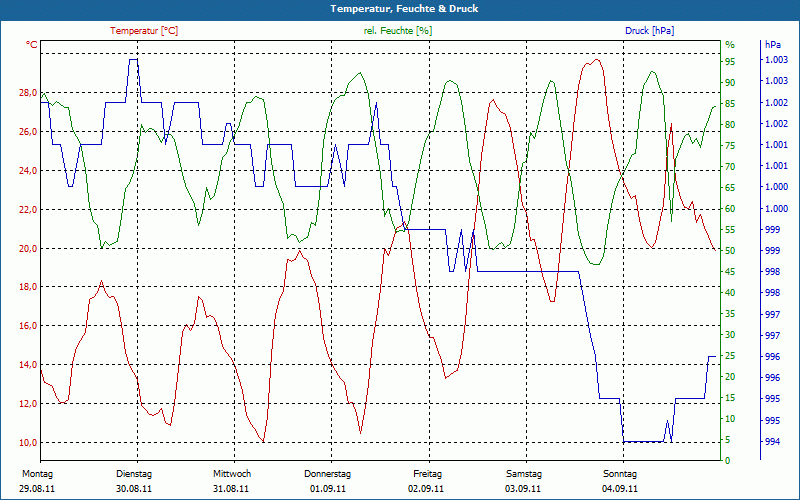Click the '25' humidity axis tick
The width and height of the screenshot is (800, 500).
tap(730, 356)
